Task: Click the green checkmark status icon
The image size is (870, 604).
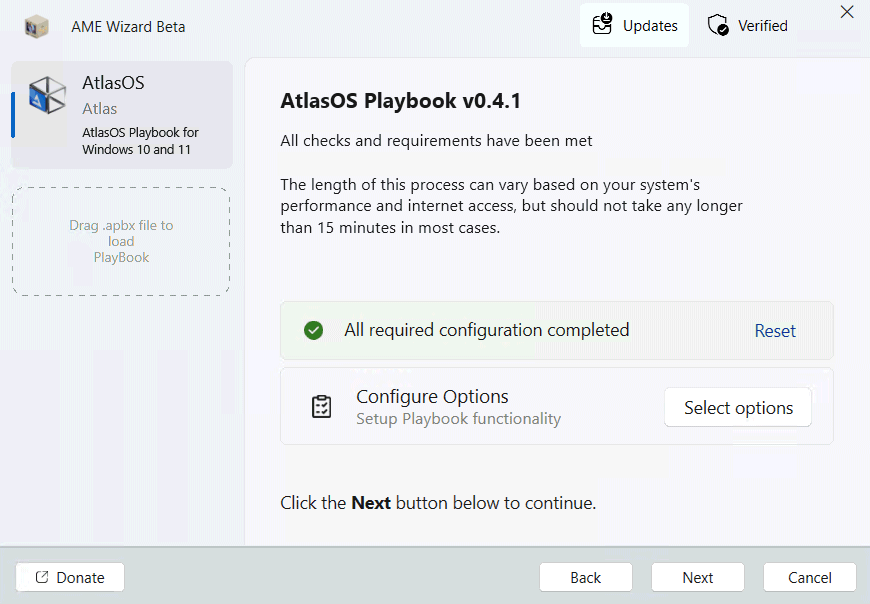Action: coord(313,330)
